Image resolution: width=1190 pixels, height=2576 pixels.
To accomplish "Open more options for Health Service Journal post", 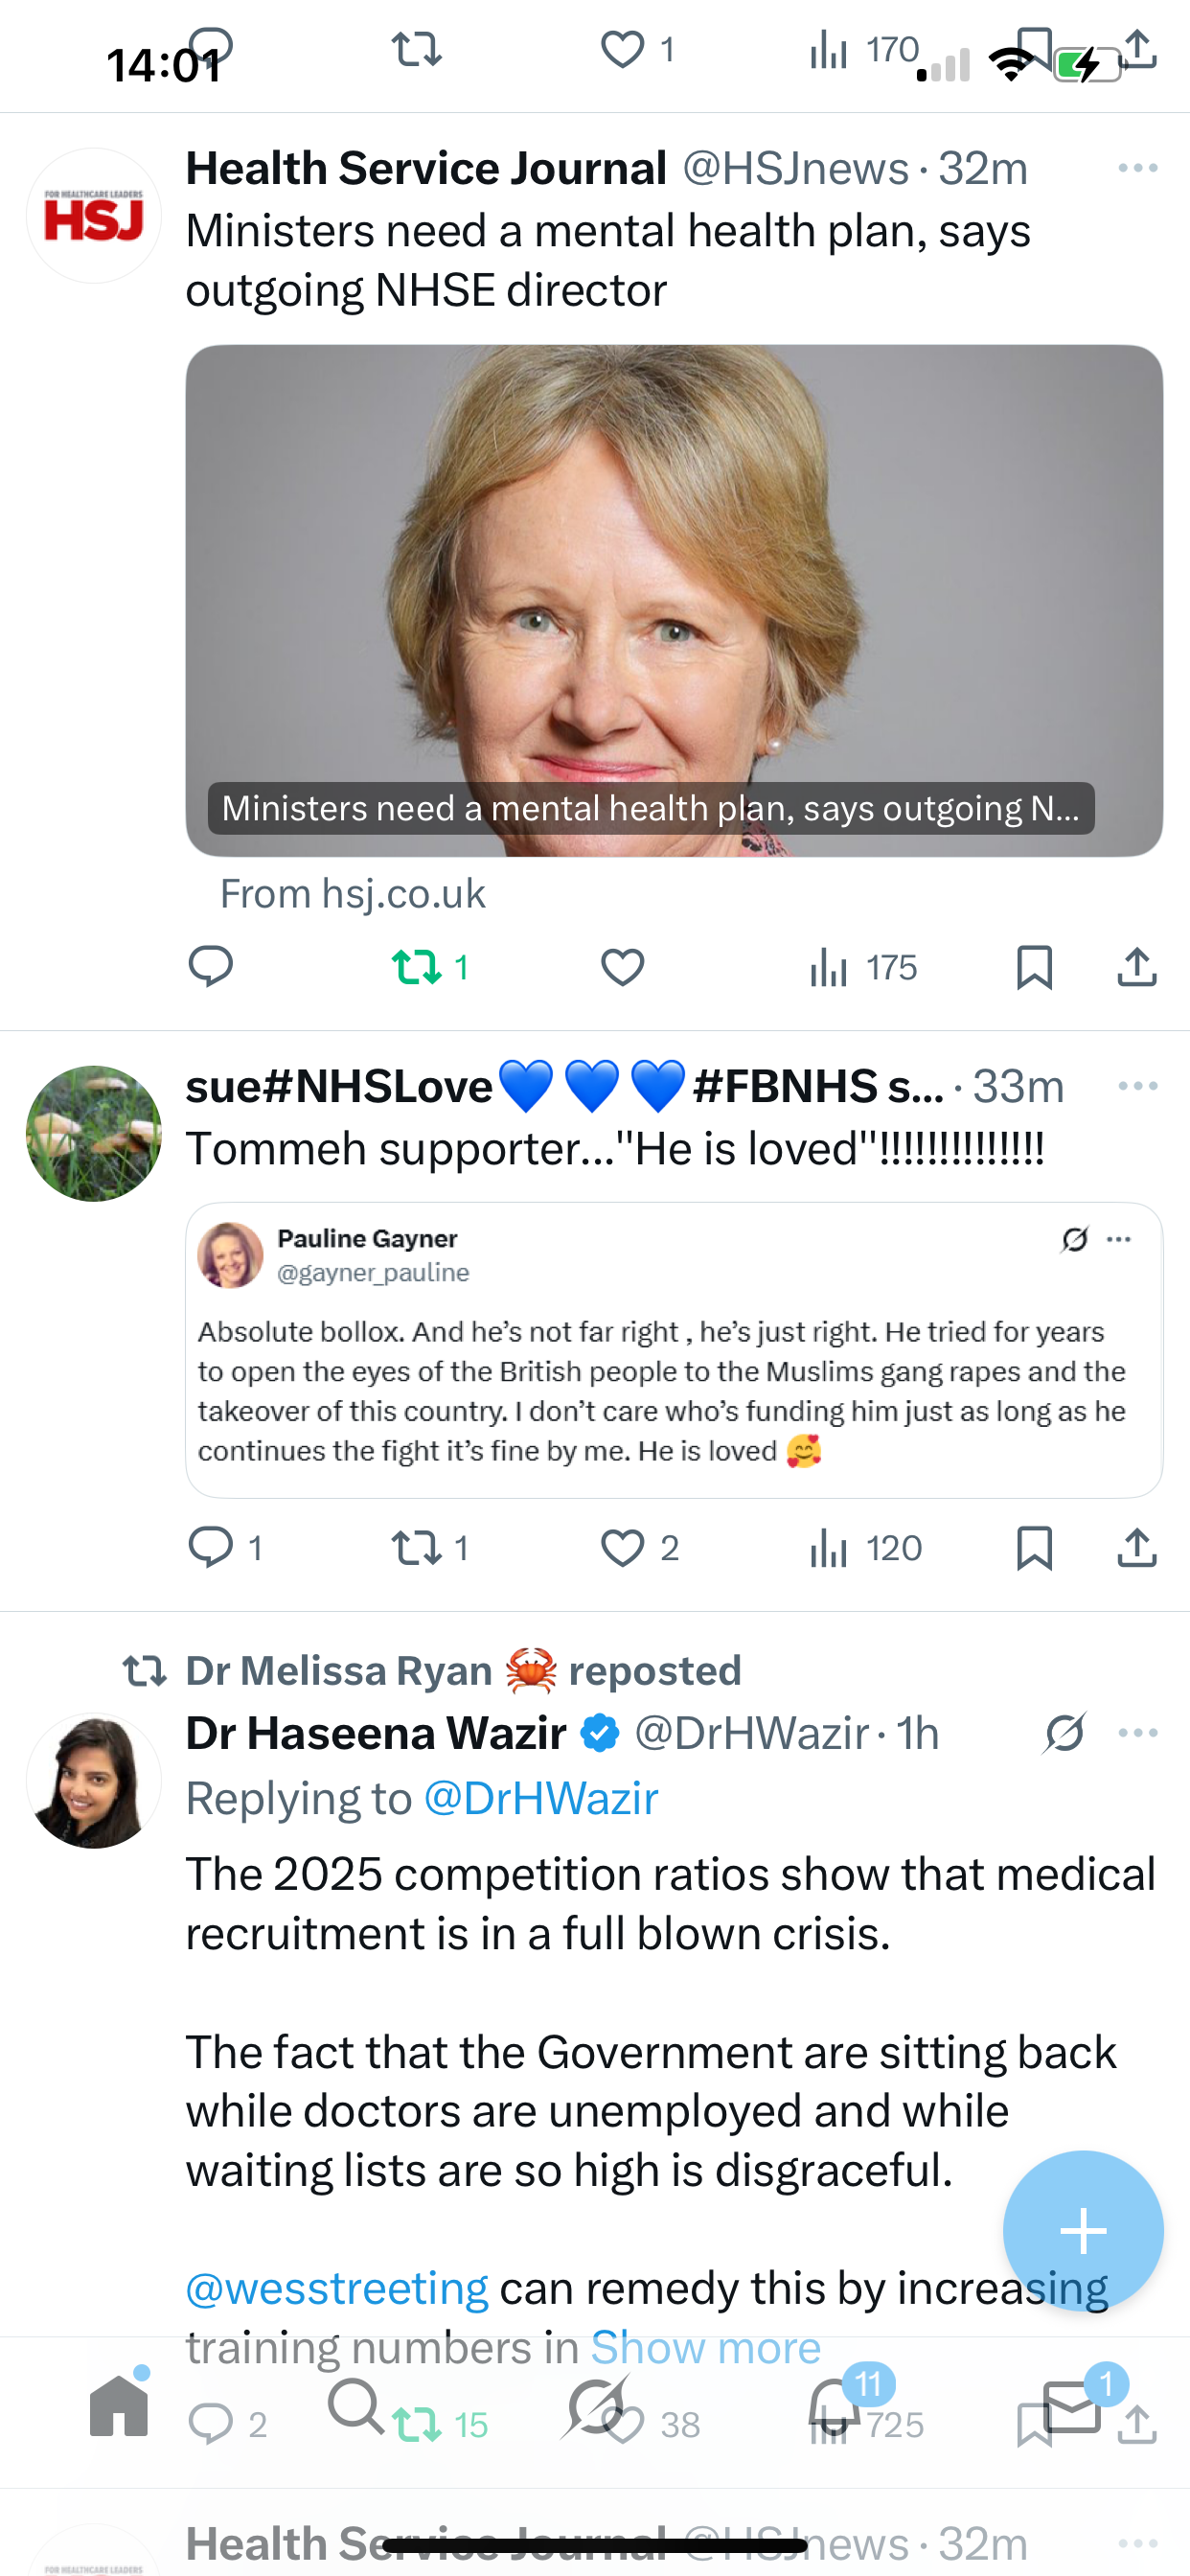I will tap(1137, 168).
